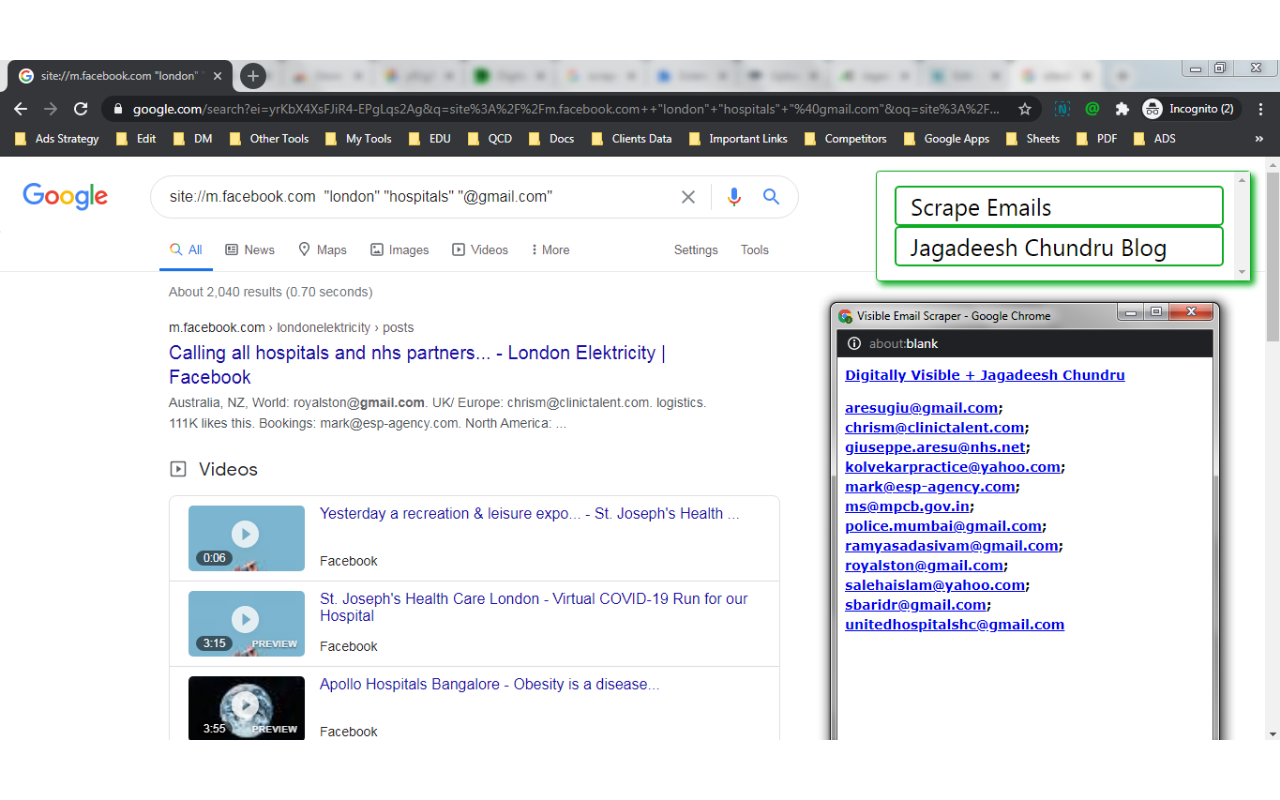
Task: Go to Google homepage via logo
Action: (x=65, y=196)
